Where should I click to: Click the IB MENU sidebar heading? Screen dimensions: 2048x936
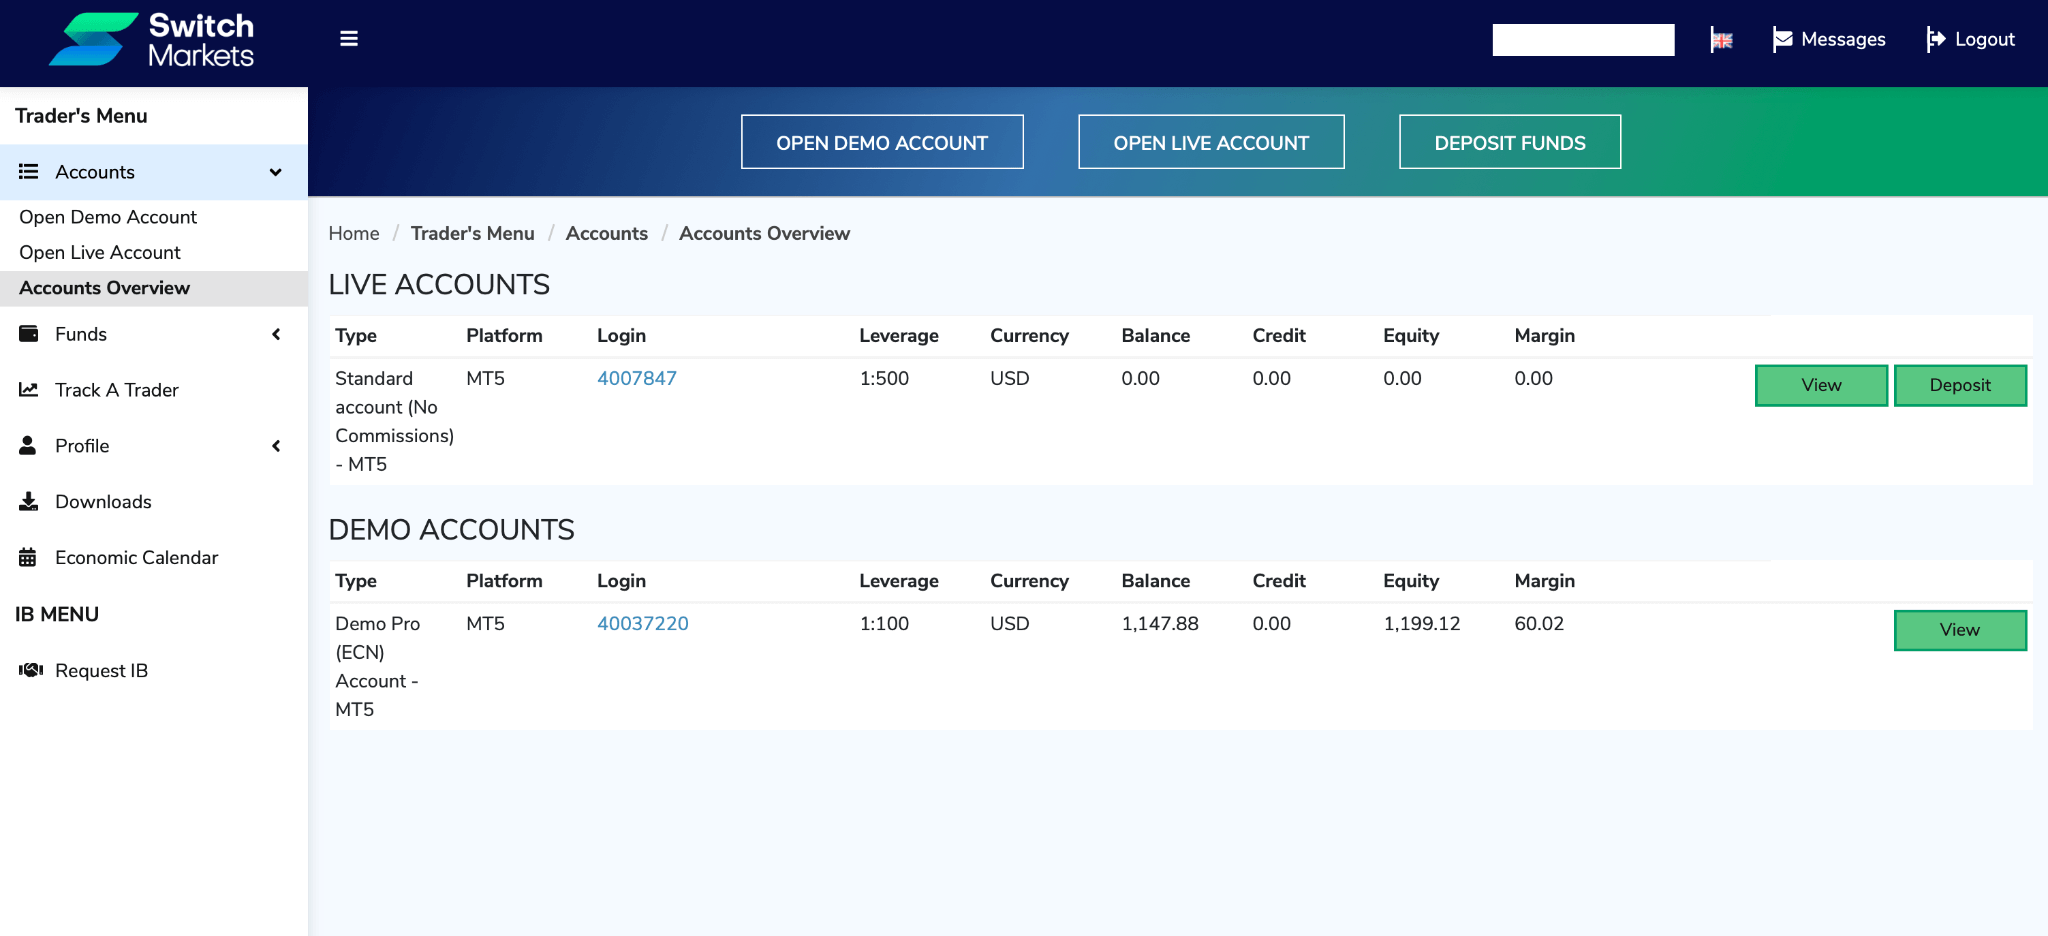coord(57,614)
